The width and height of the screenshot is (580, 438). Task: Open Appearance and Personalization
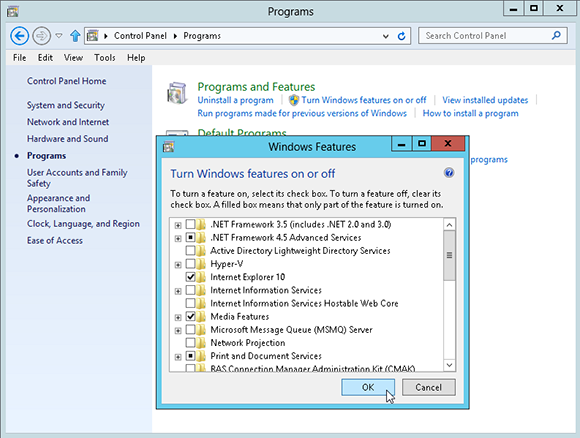click(x=58, y=203)
